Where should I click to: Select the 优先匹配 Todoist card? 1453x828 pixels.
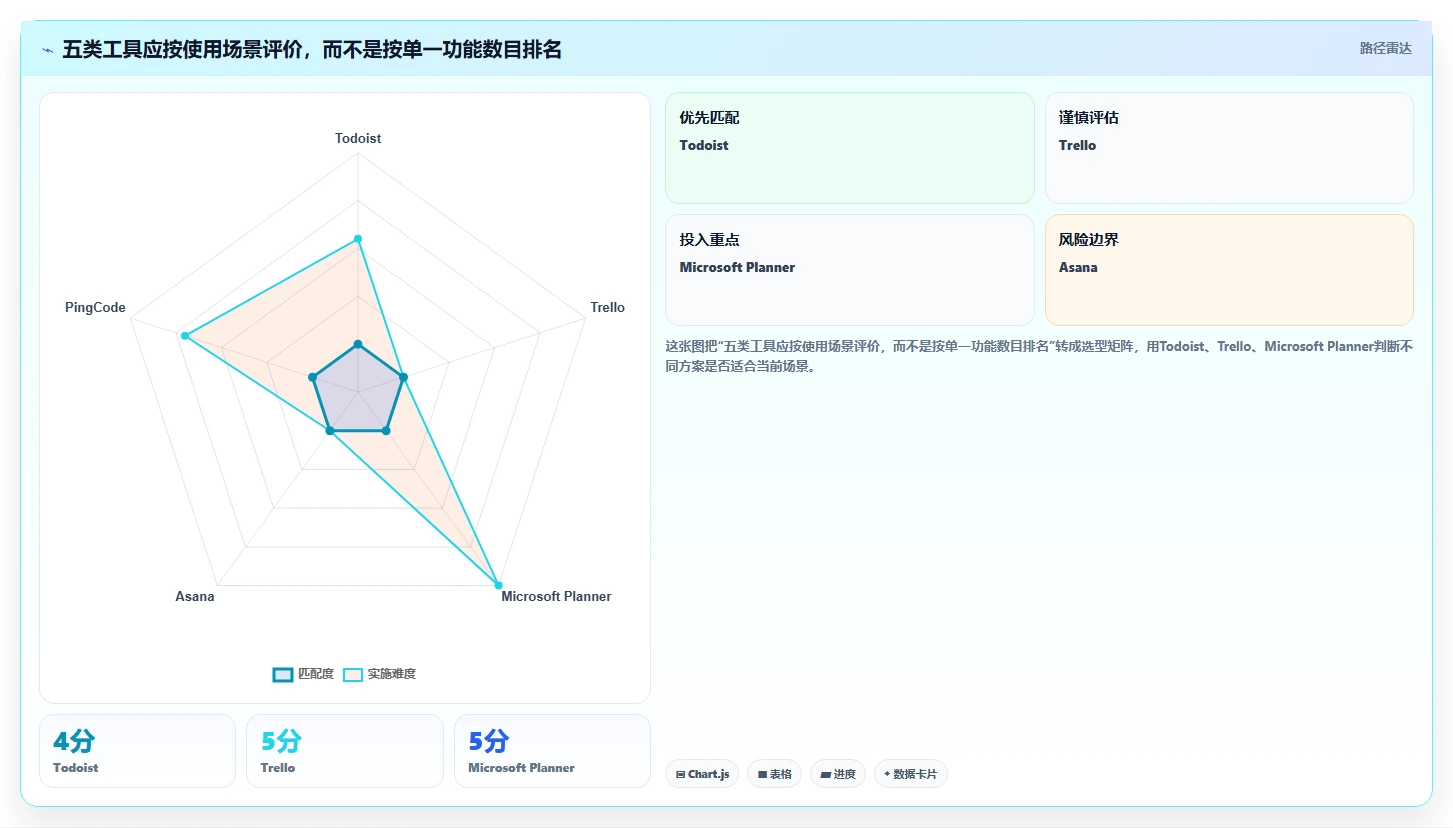(849, 148)
